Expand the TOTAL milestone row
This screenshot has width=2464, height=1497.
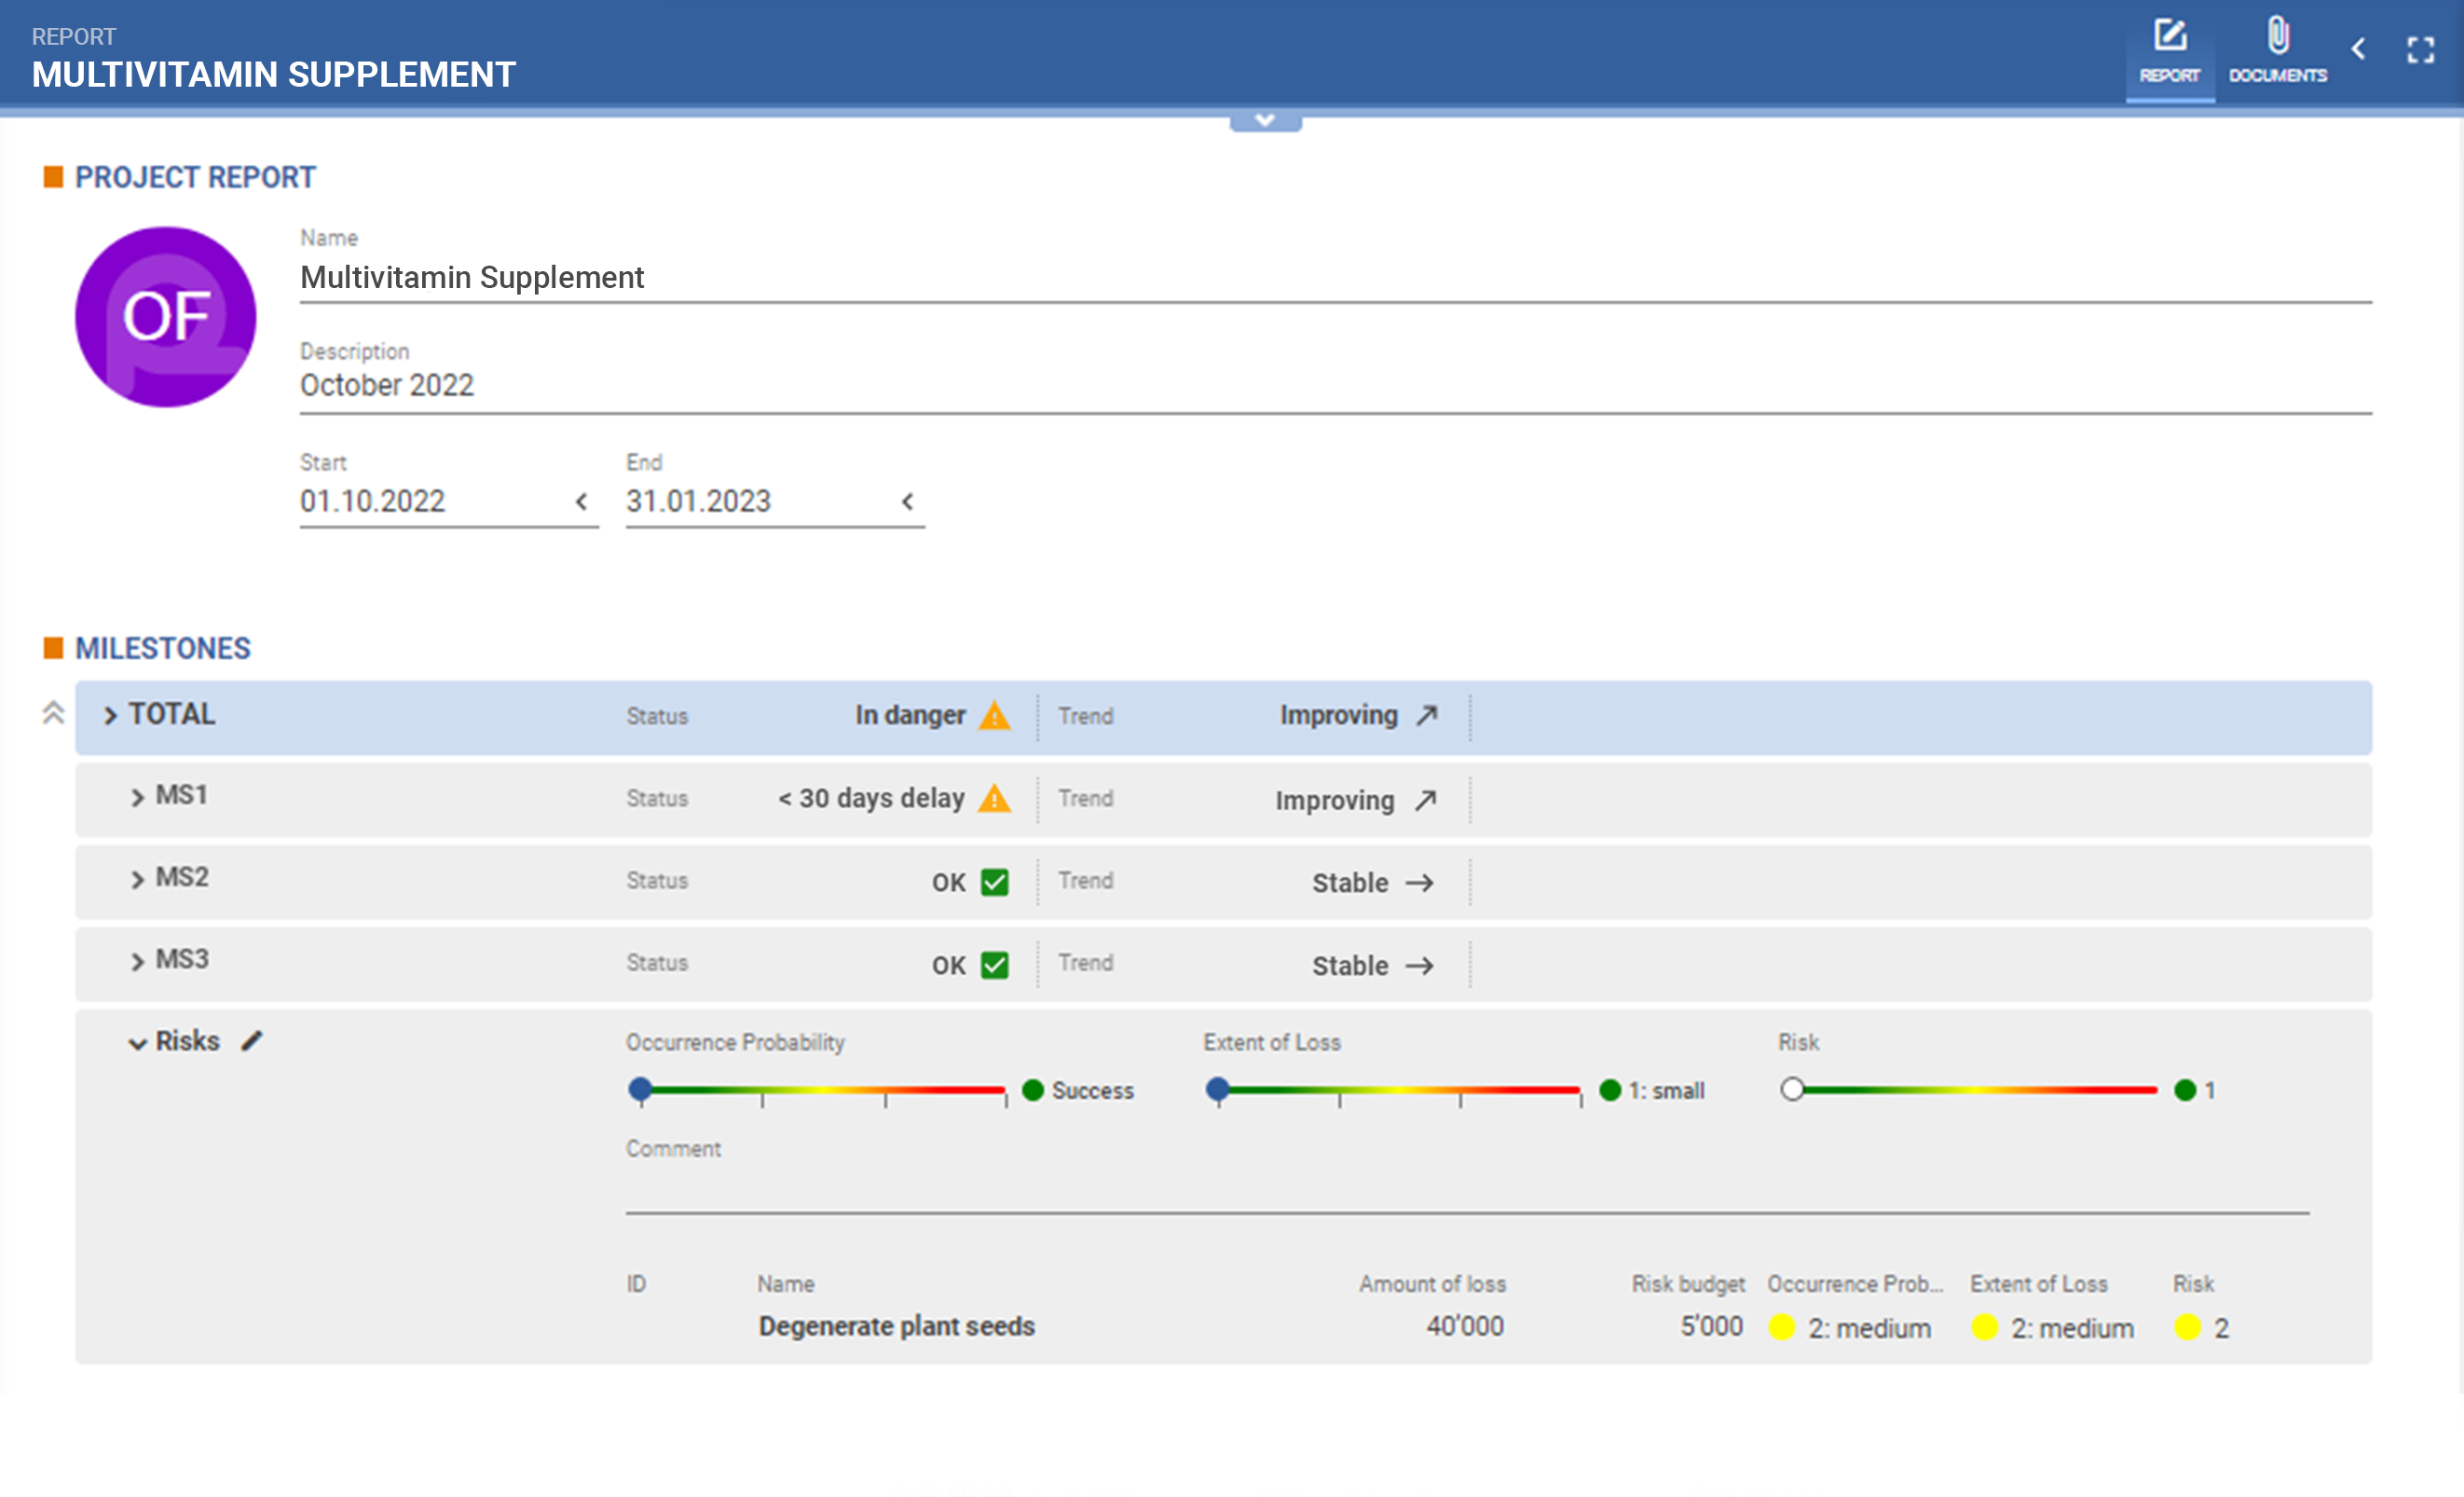click(x=110, y=715)
